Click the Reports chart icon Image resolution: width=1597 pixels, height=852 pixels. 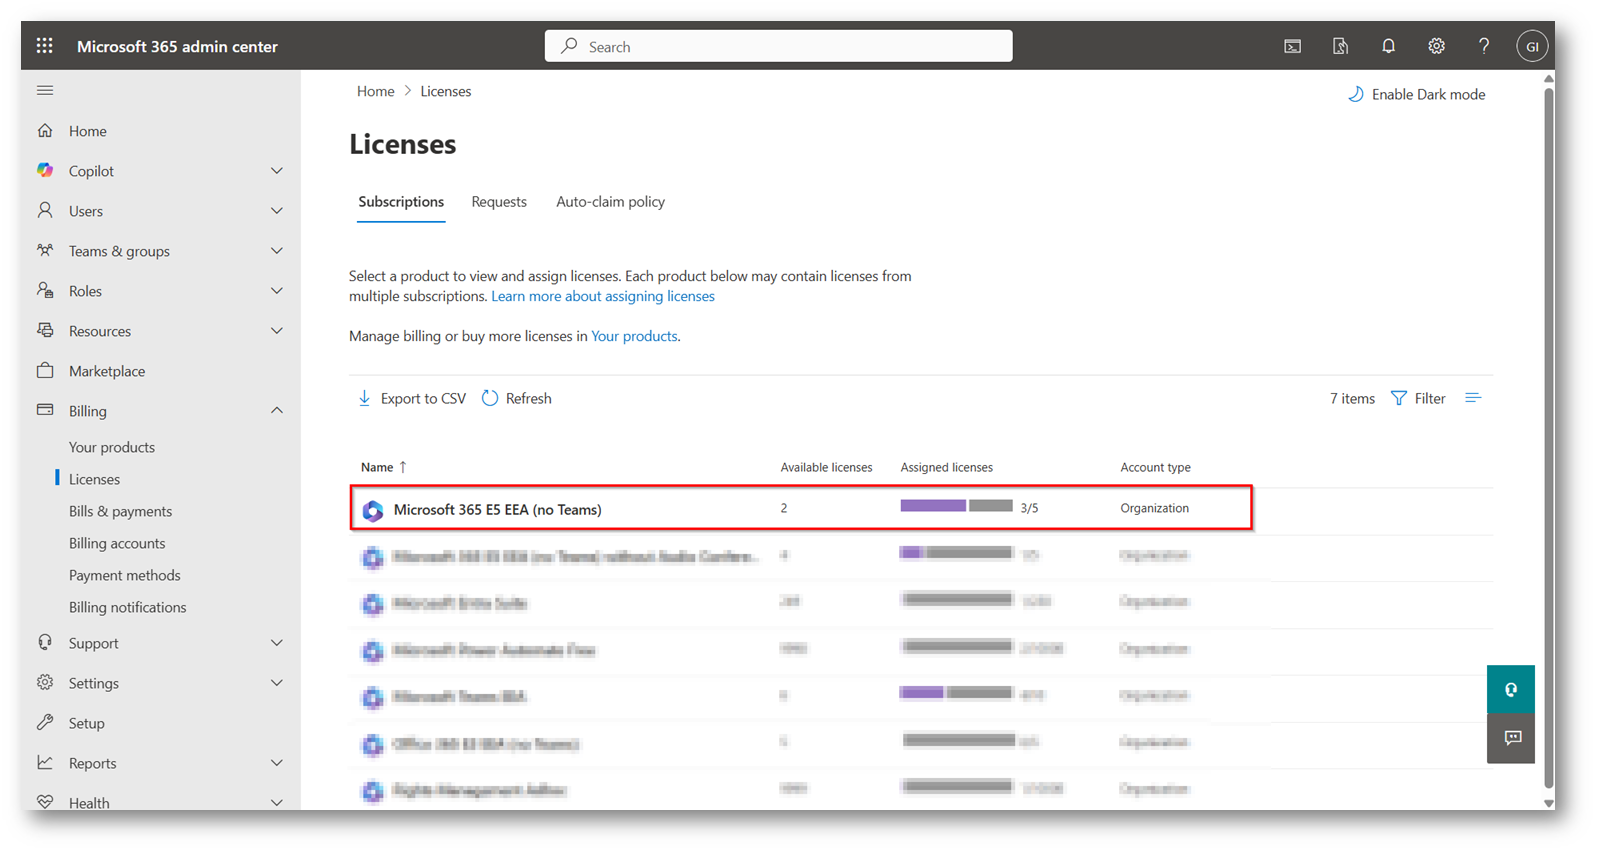[45, 762]
